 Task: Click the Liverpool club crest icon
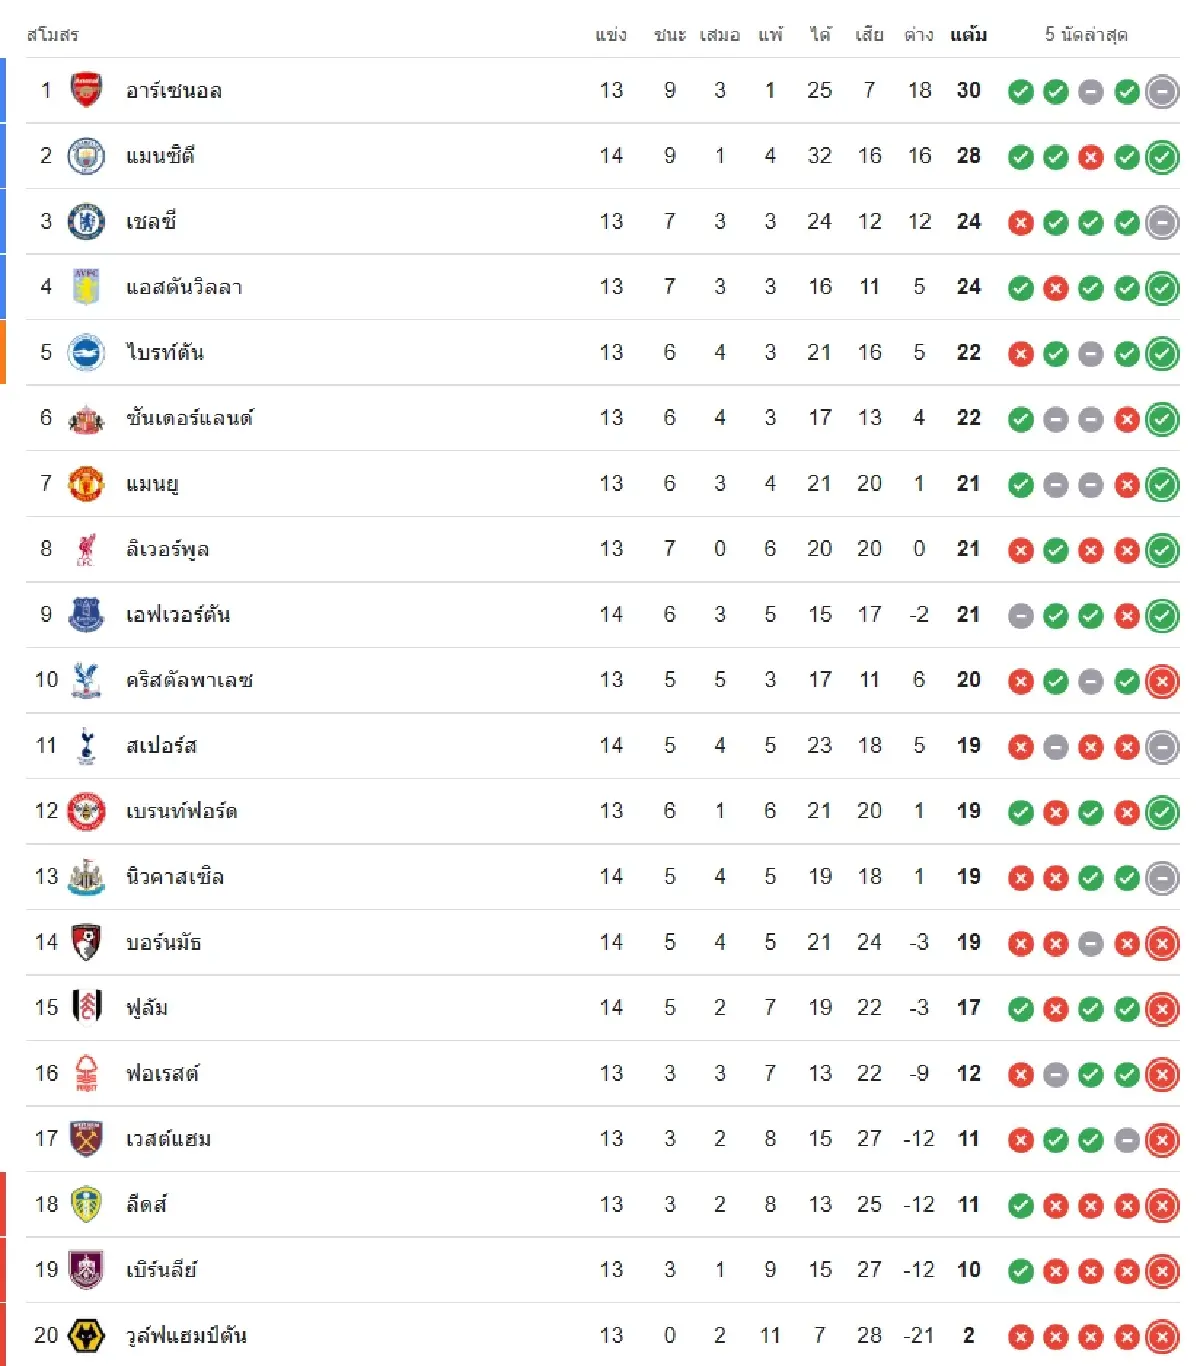86,549
